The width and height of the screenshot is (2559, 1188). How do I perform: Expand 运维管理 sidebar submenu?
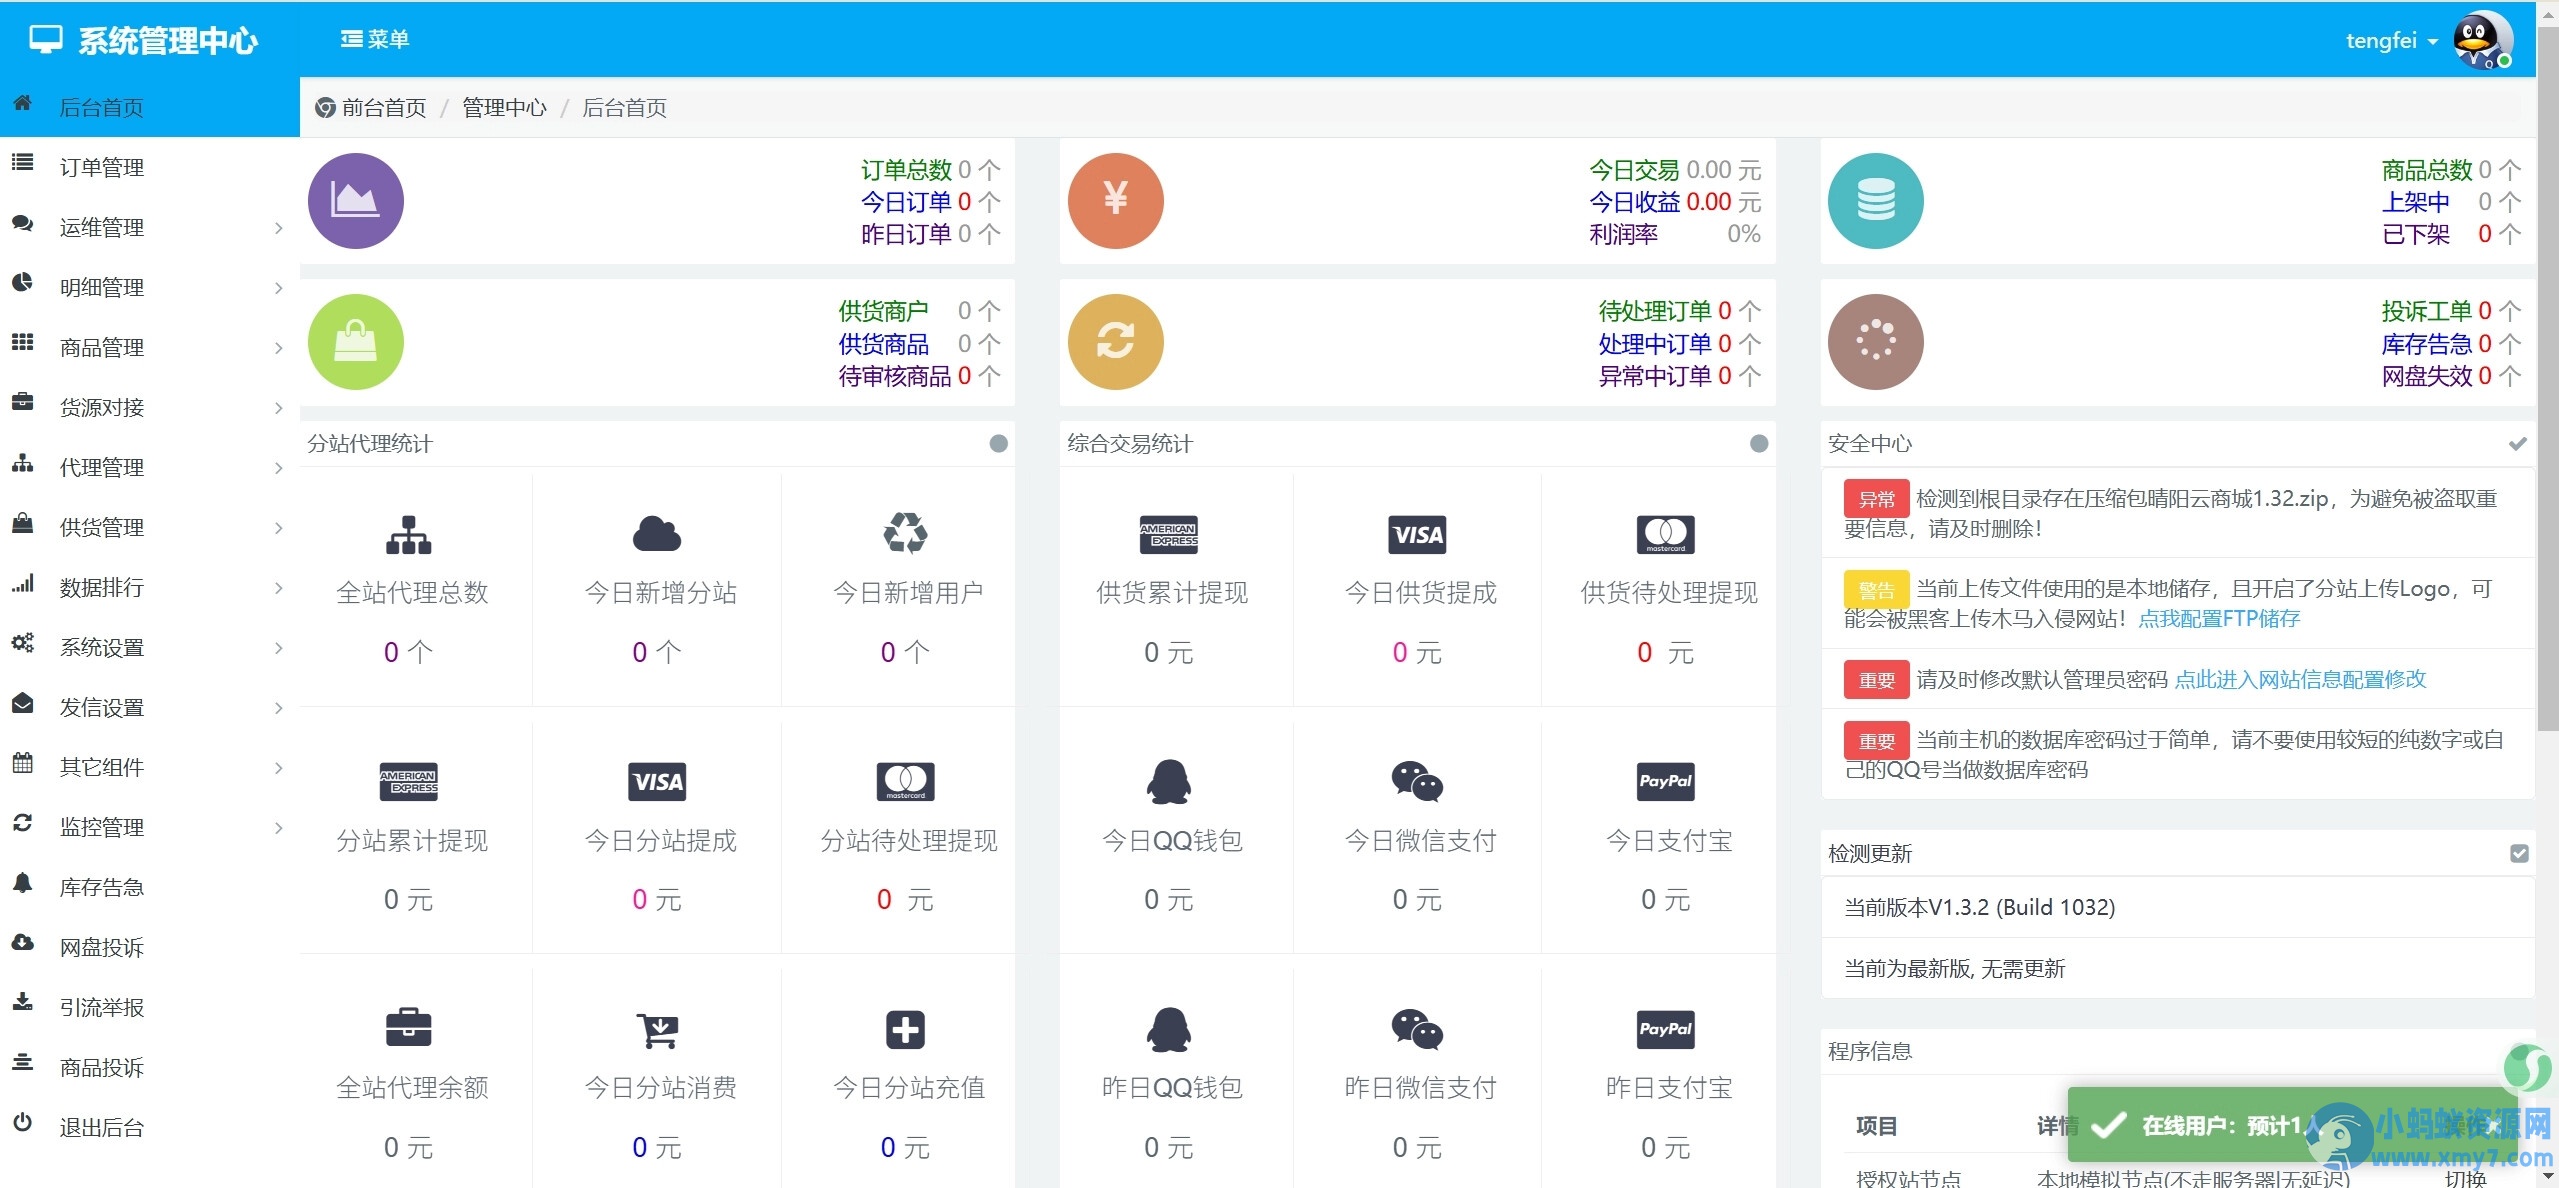coord(150,227)
